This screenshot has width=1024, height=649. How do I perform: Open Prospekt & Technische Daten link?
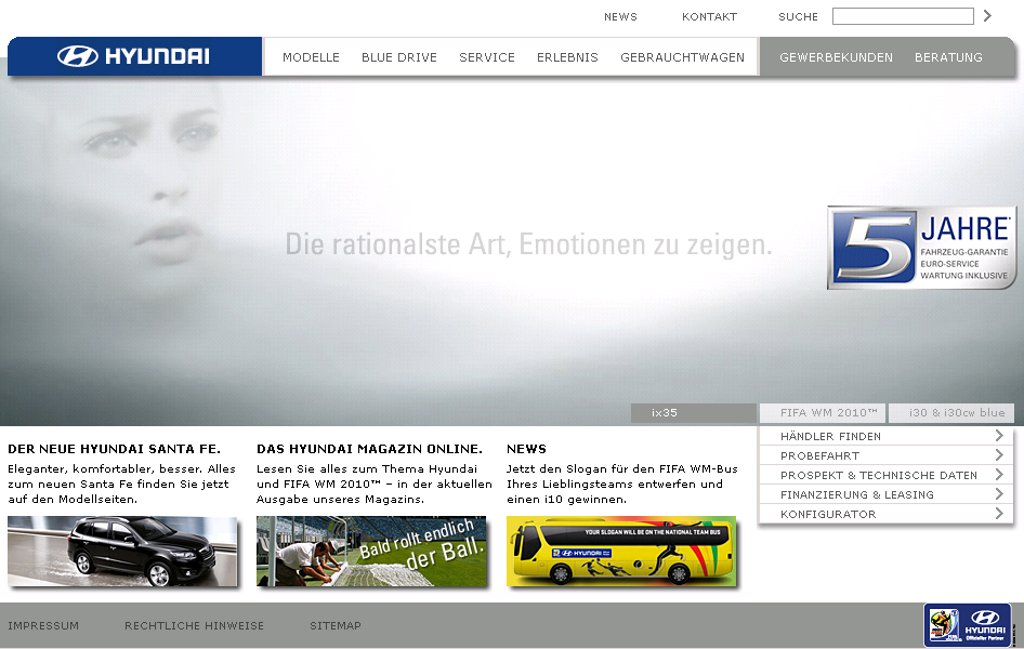point(878,475)
